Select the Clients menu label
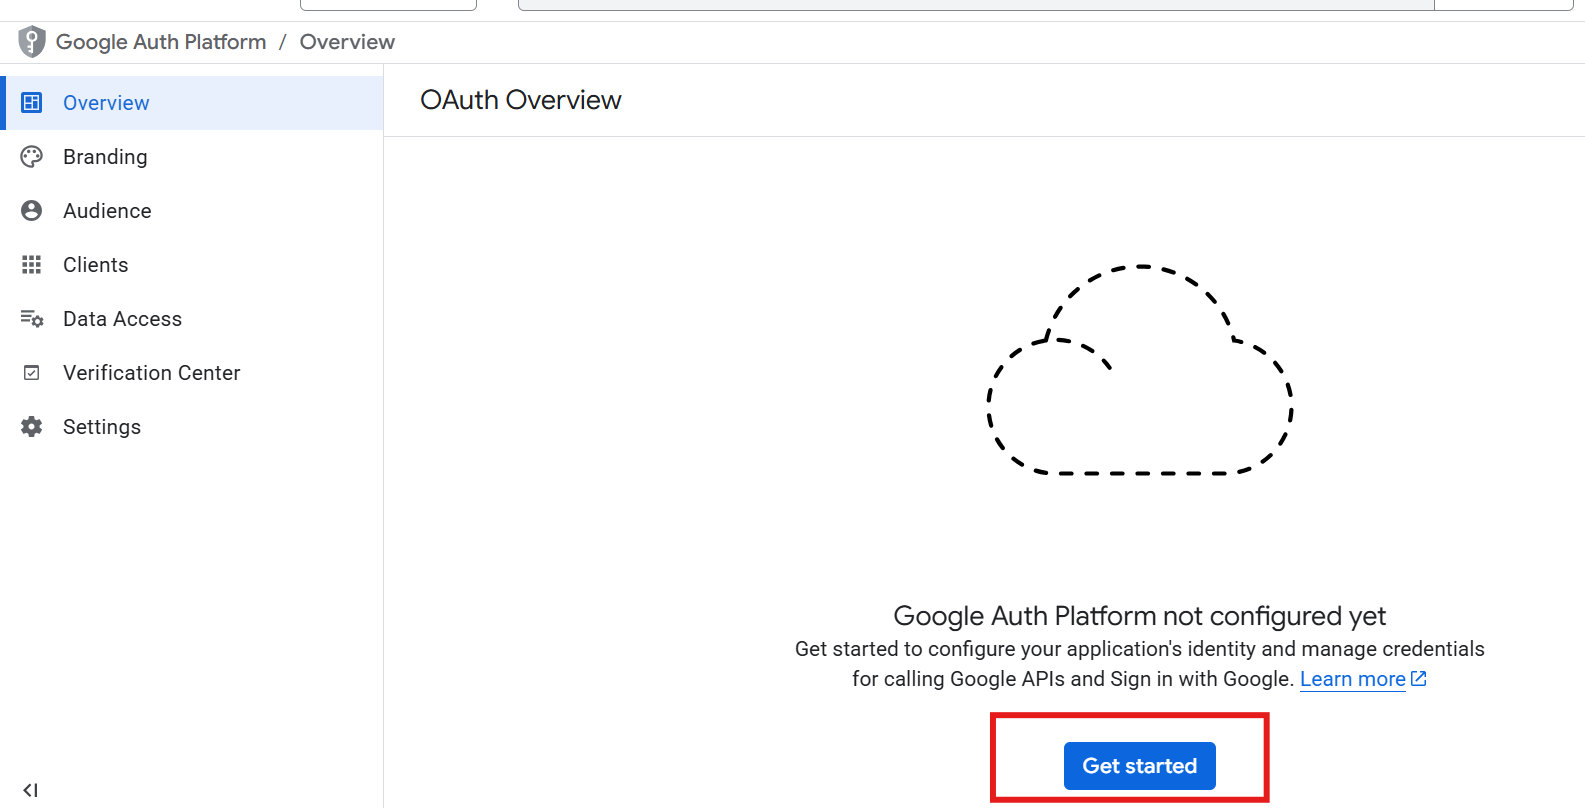The width and height of the screenshot is (1585, 808). tap(96, 265)
